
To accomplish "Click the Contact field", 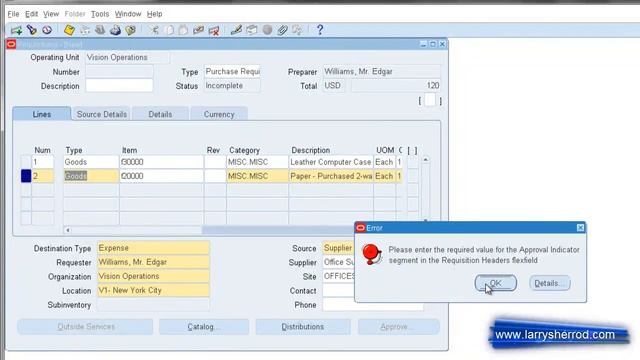I will [339, 291].
